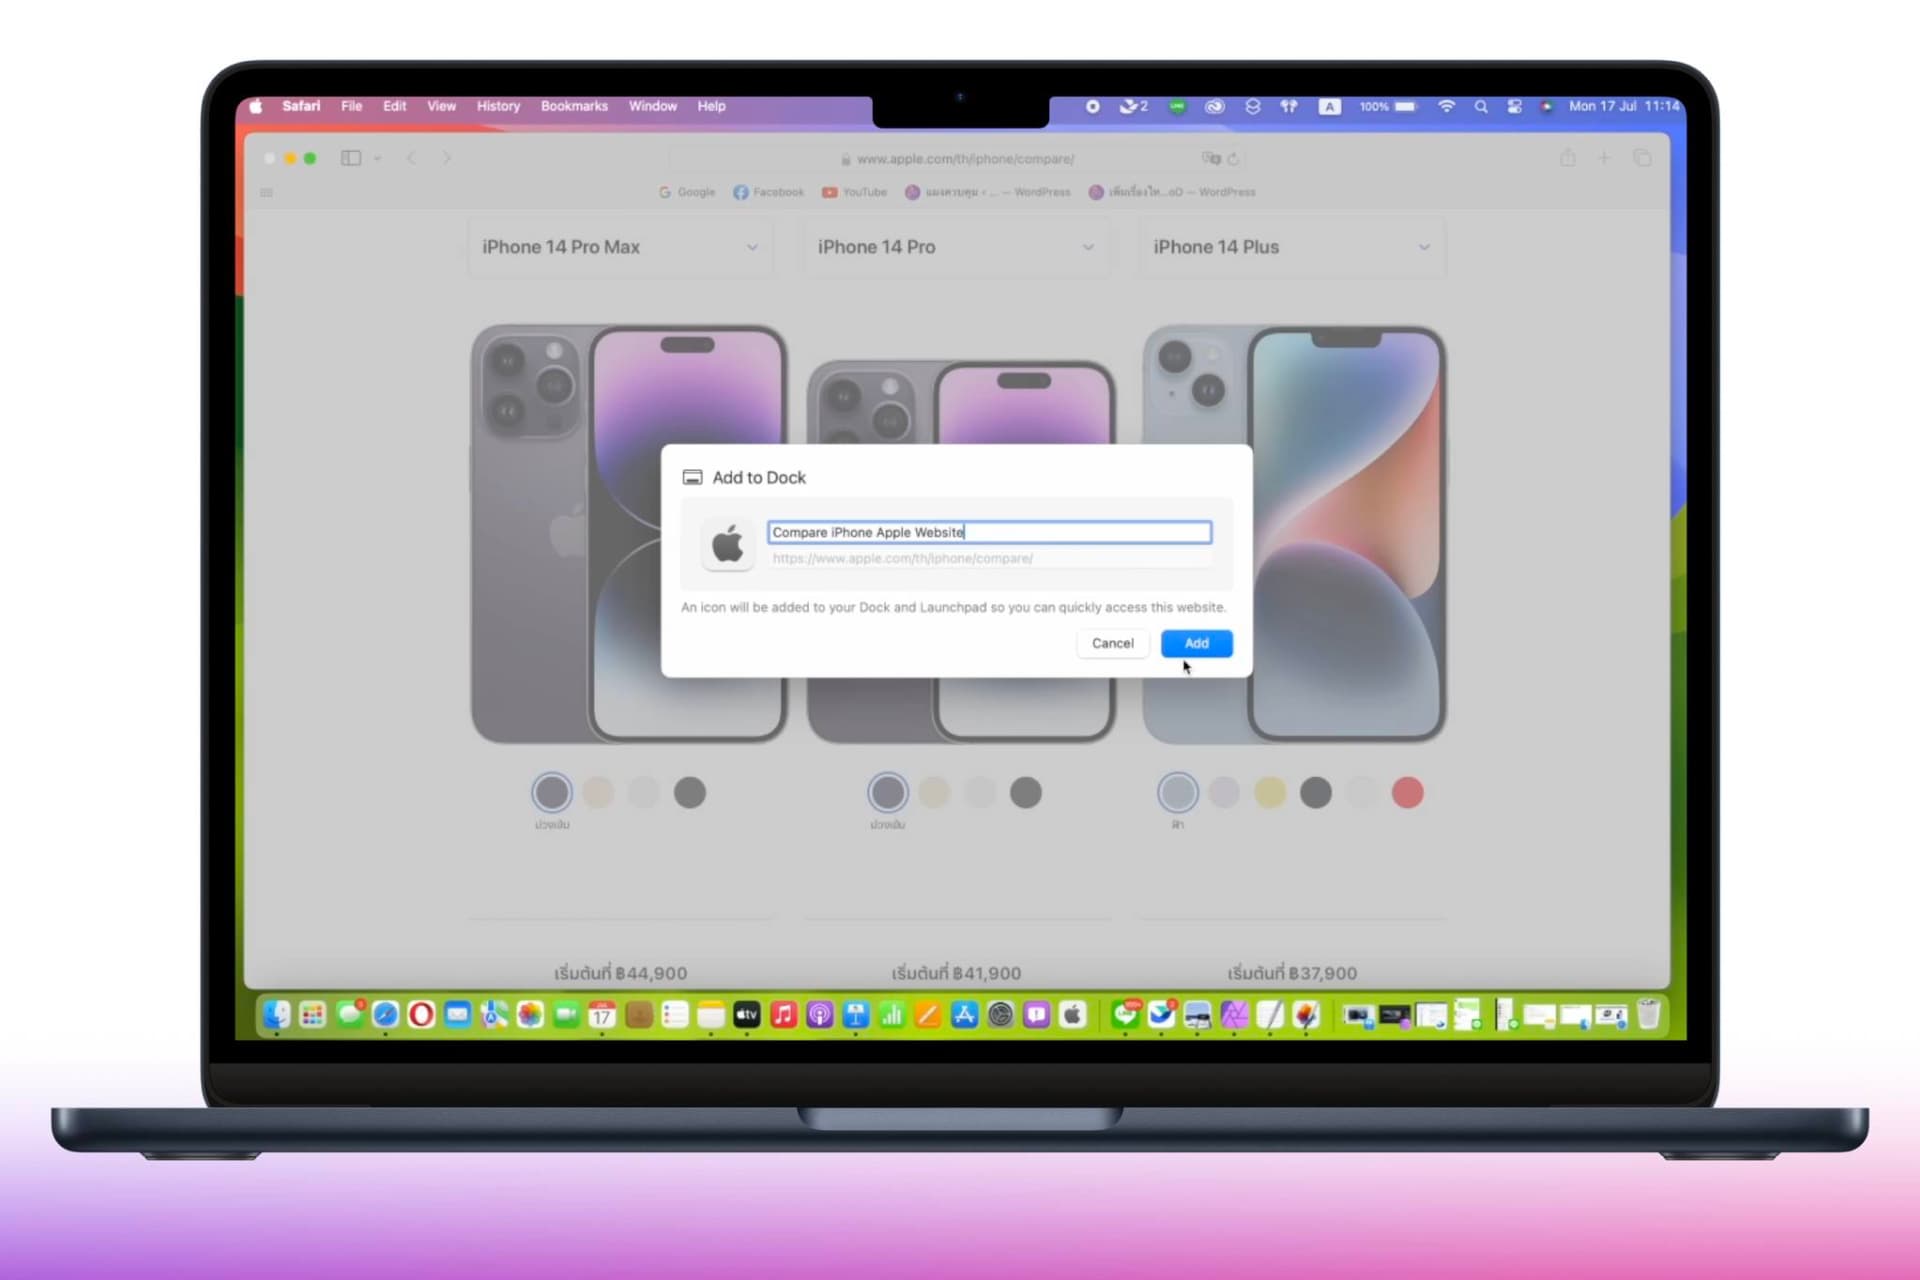Screen dimensions: 1920x1280
Task: Open the Bookmarks menu
Action: (x=574, y=106)
